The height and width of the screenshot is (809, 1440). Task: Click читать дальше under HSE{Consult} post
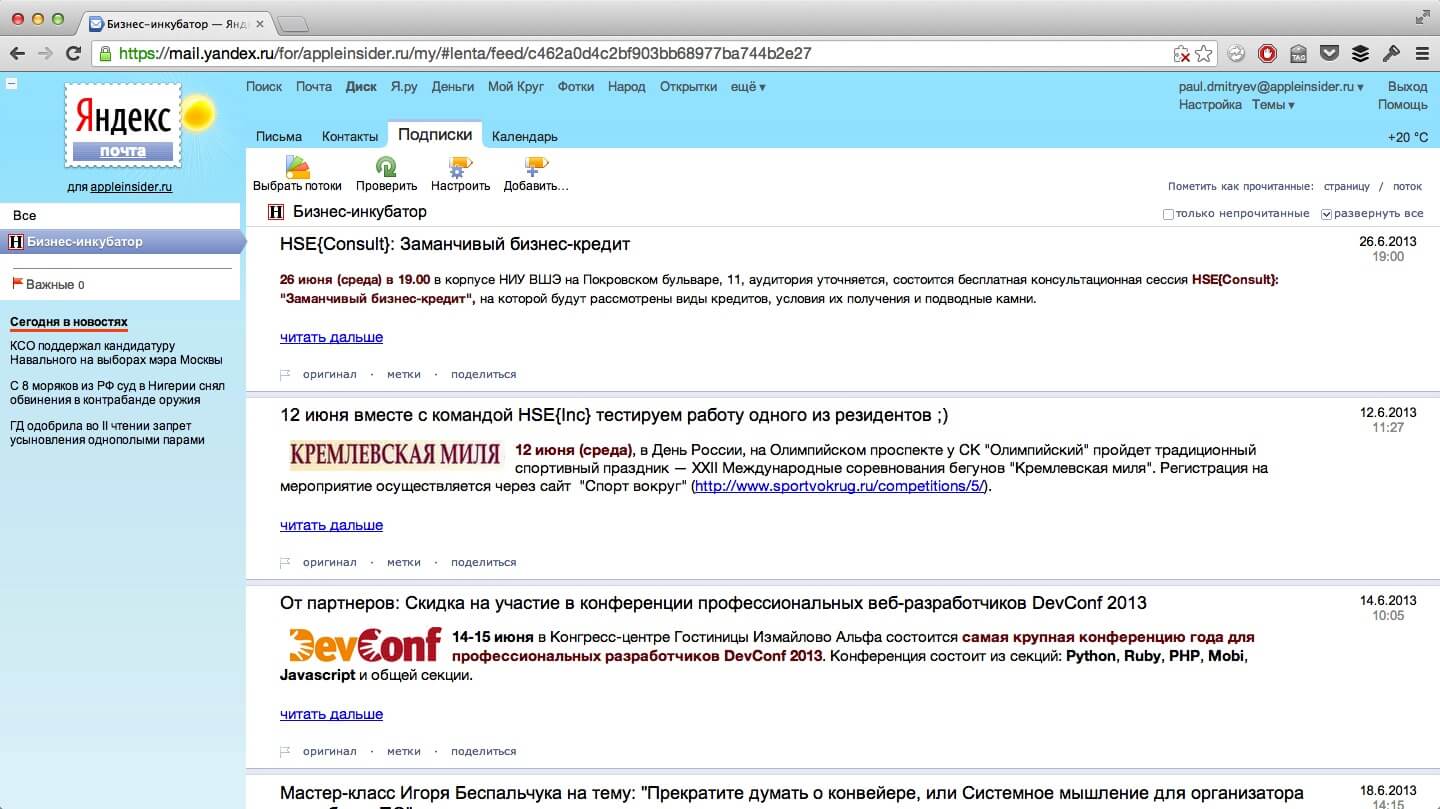[x=331, y=337]
